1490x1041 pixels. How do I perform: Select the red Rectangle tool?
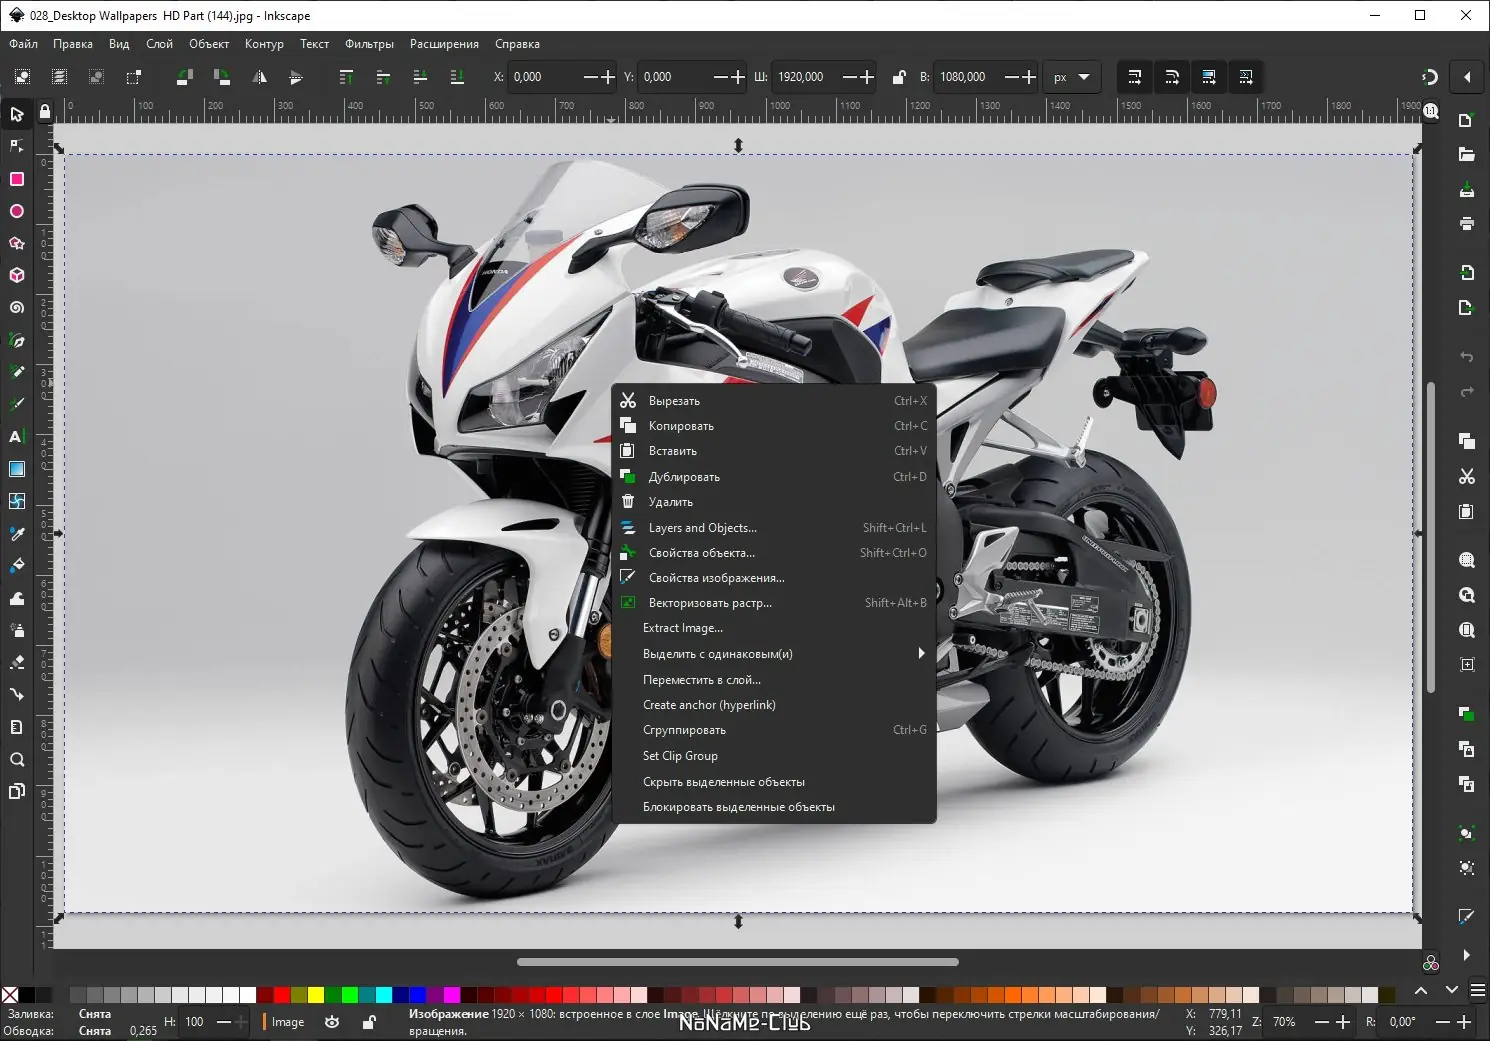pyautogui.click(x=17, y=179)
